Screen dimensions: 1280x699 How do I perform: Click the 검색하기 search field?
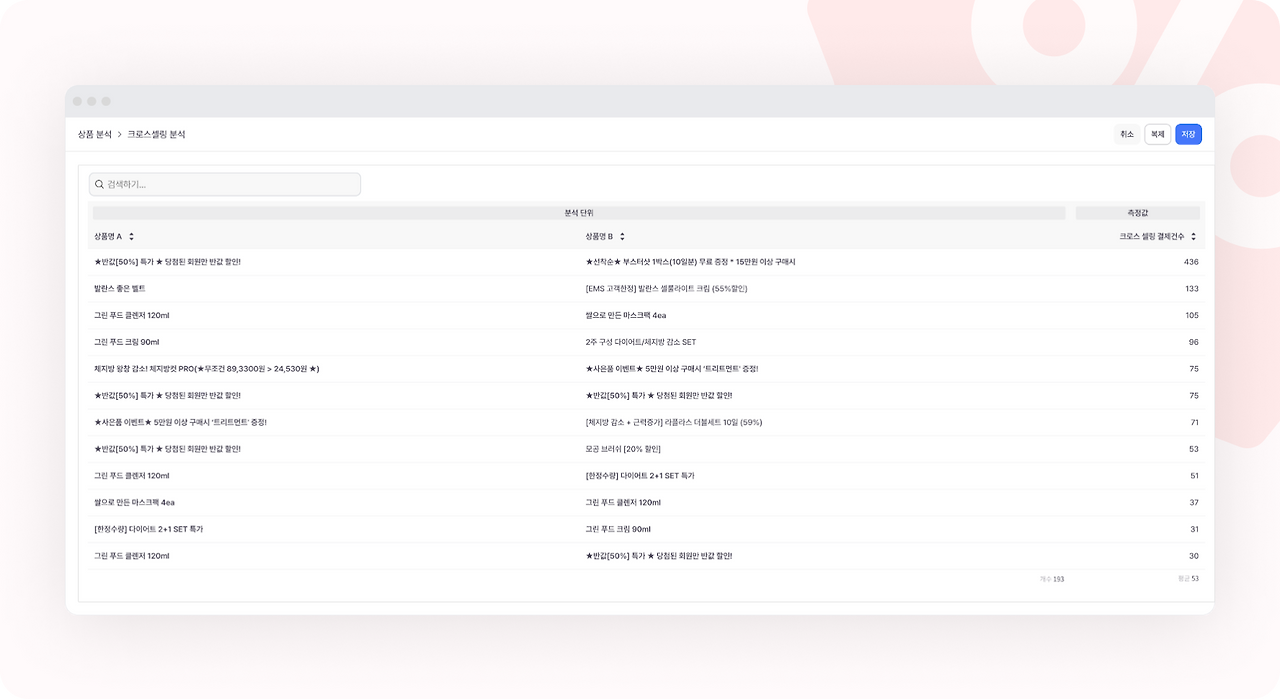tap(224, 184)
